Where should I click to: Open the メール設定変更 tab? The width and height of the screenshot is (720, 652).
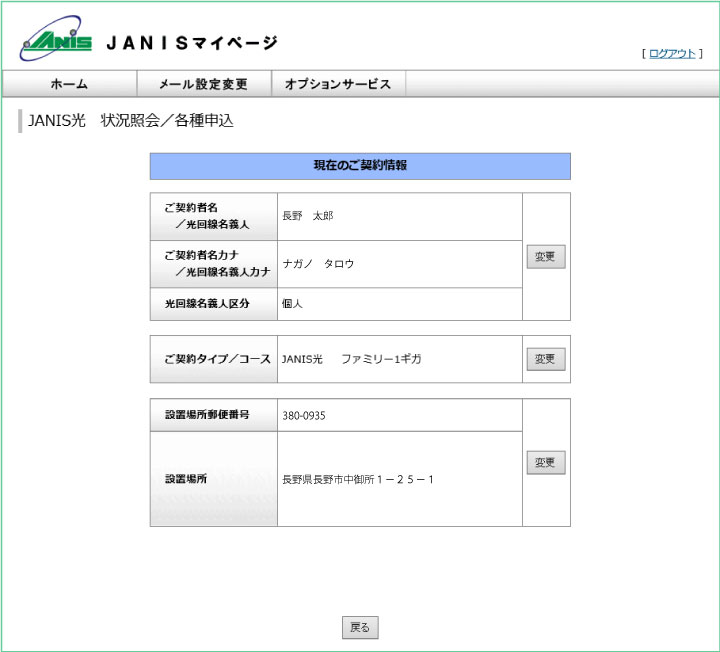[x=204, y=84]
